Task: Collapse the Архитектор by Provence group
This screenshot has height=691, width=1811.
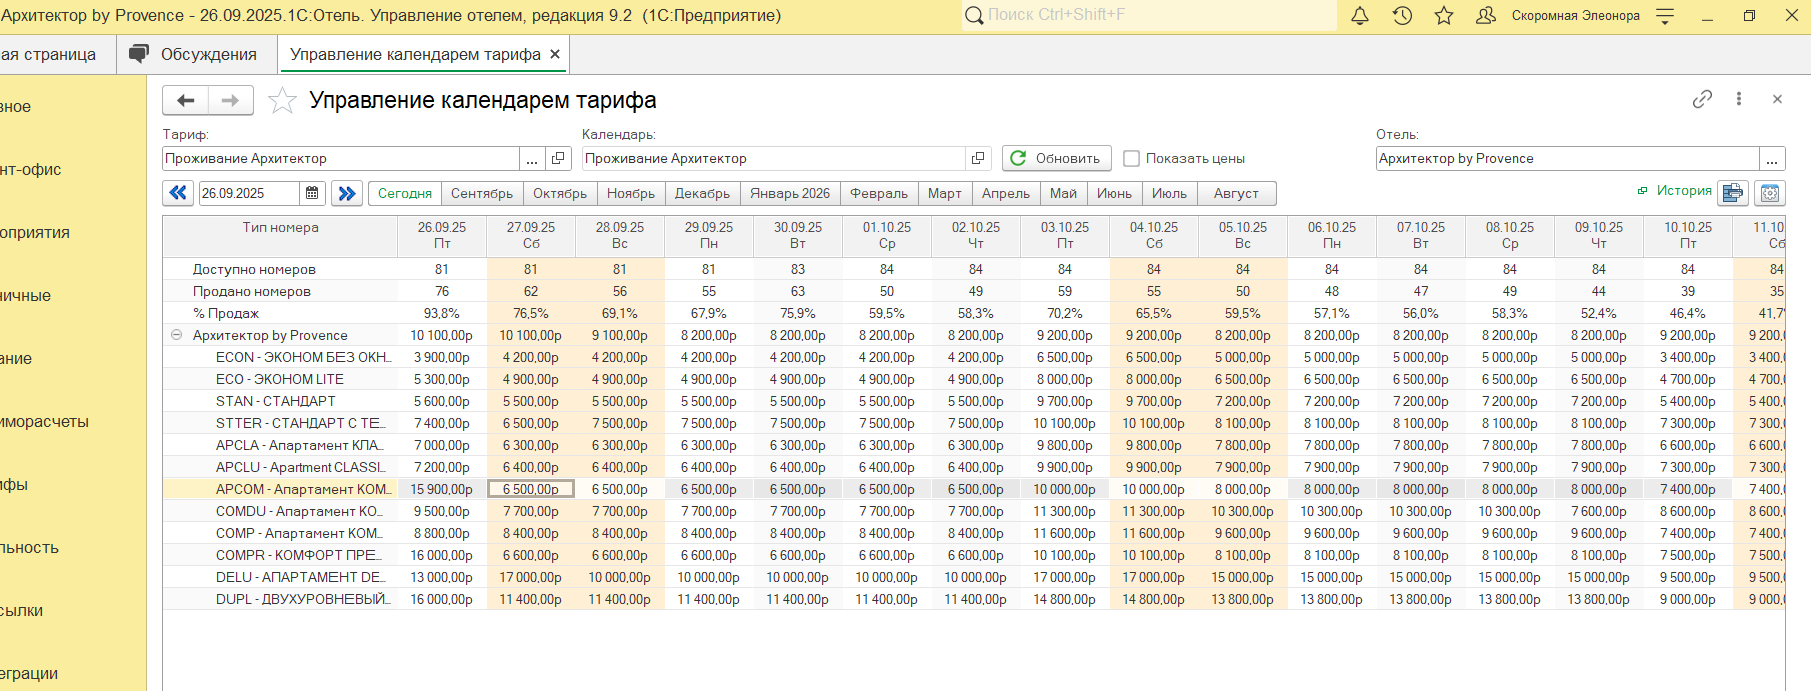Action: click(177, 335)
